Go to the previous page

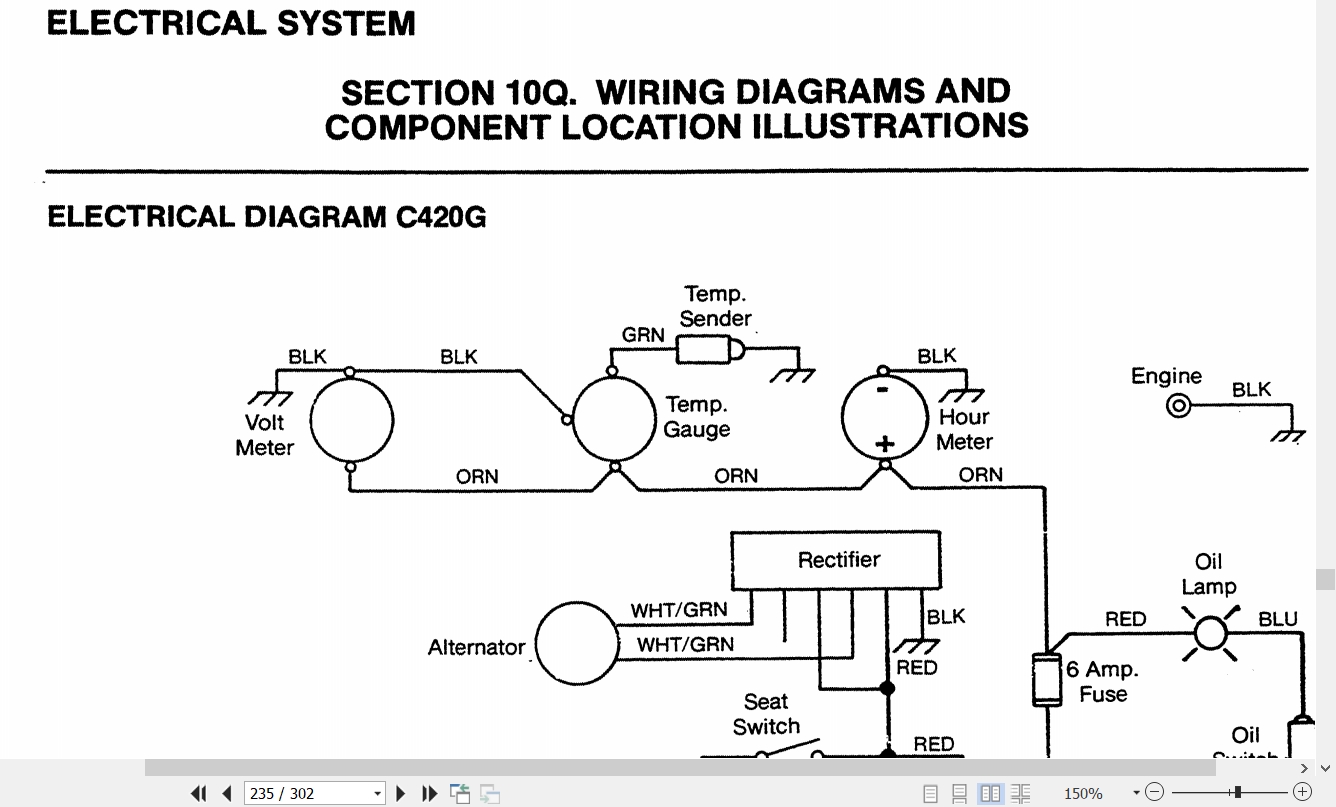227,793
